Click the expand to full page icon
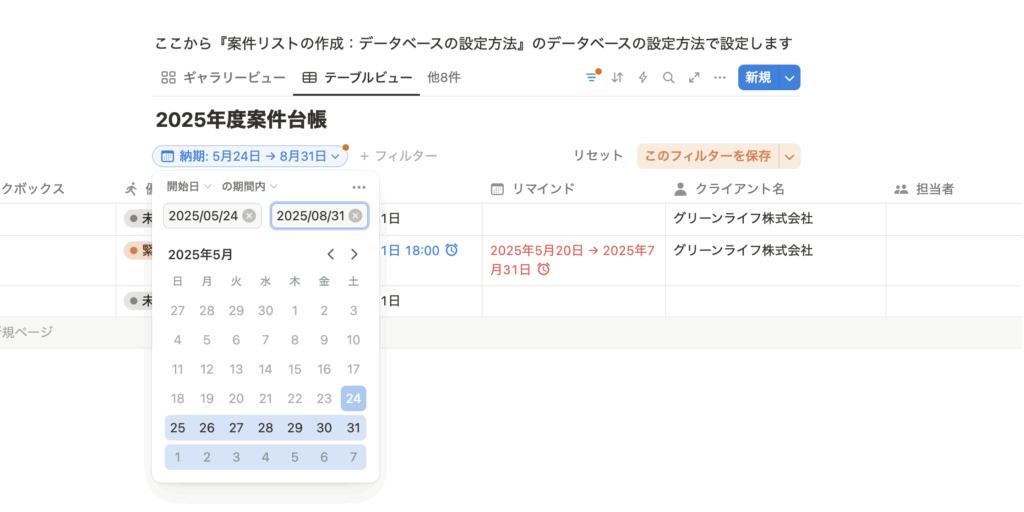This screenshot has height=512, width=1024. click(694, 77)
